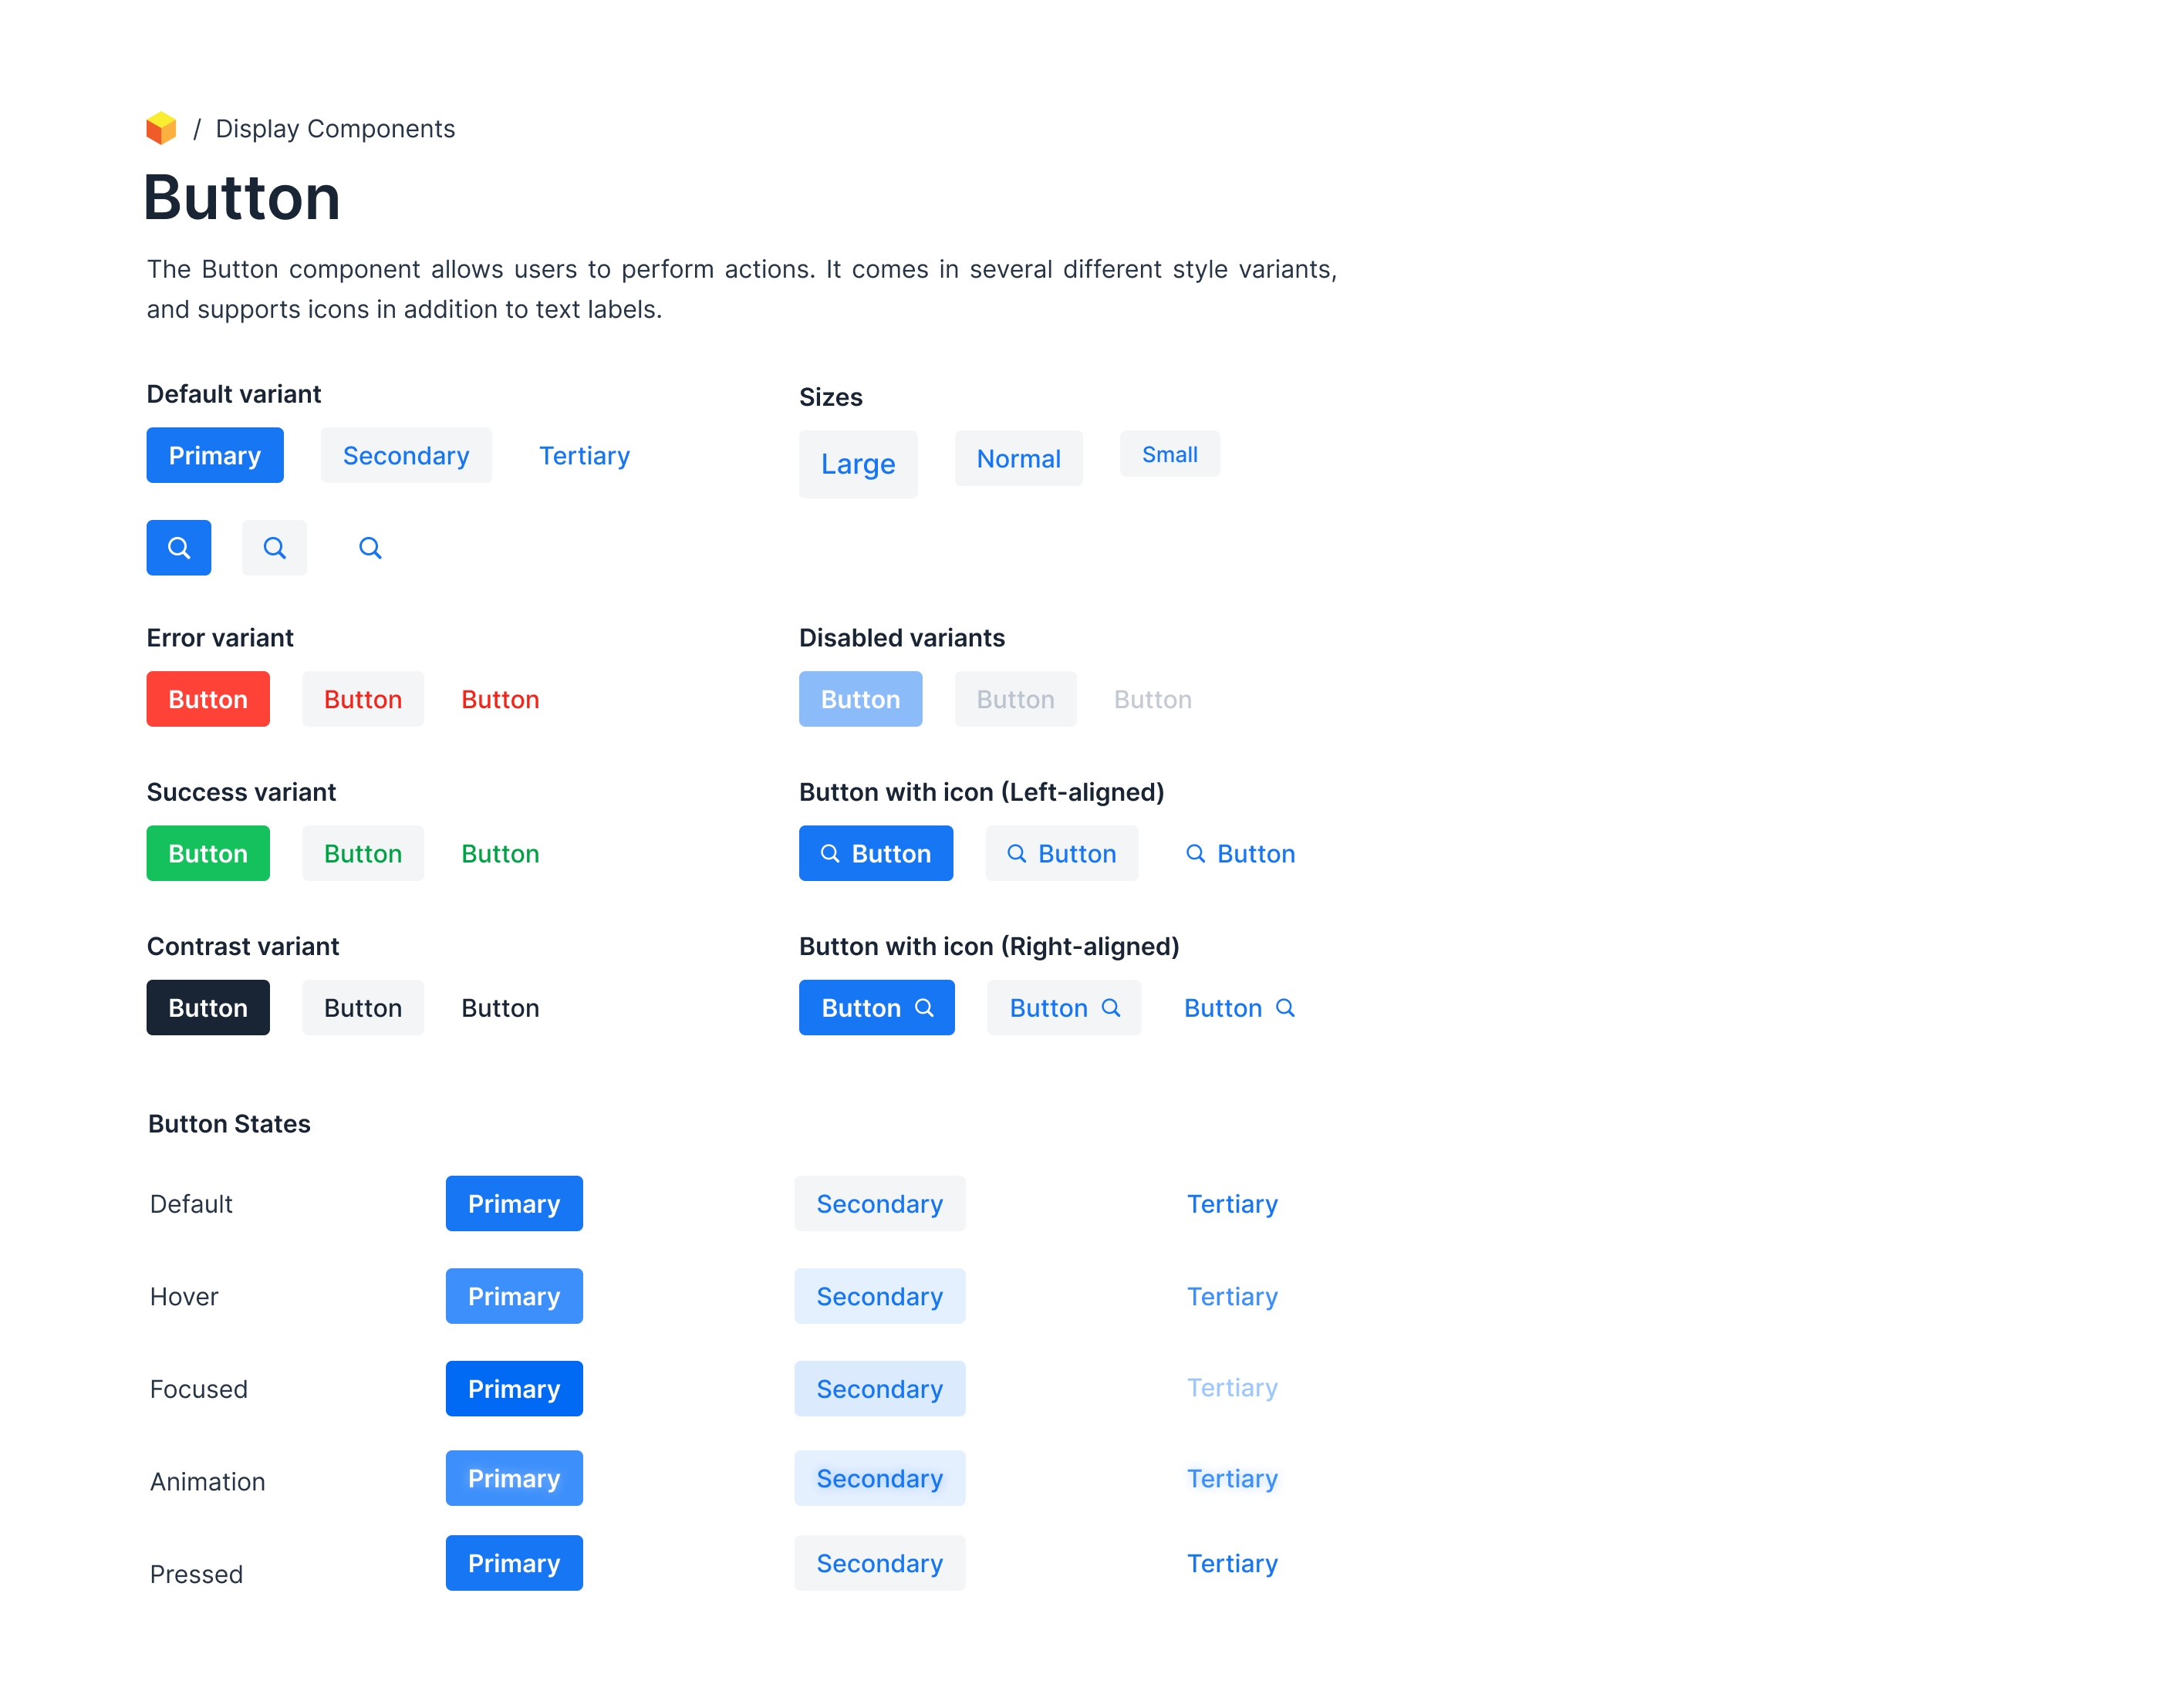Click the primary Button with right search icon
2160x1708 pixels.
[876, 1007]
